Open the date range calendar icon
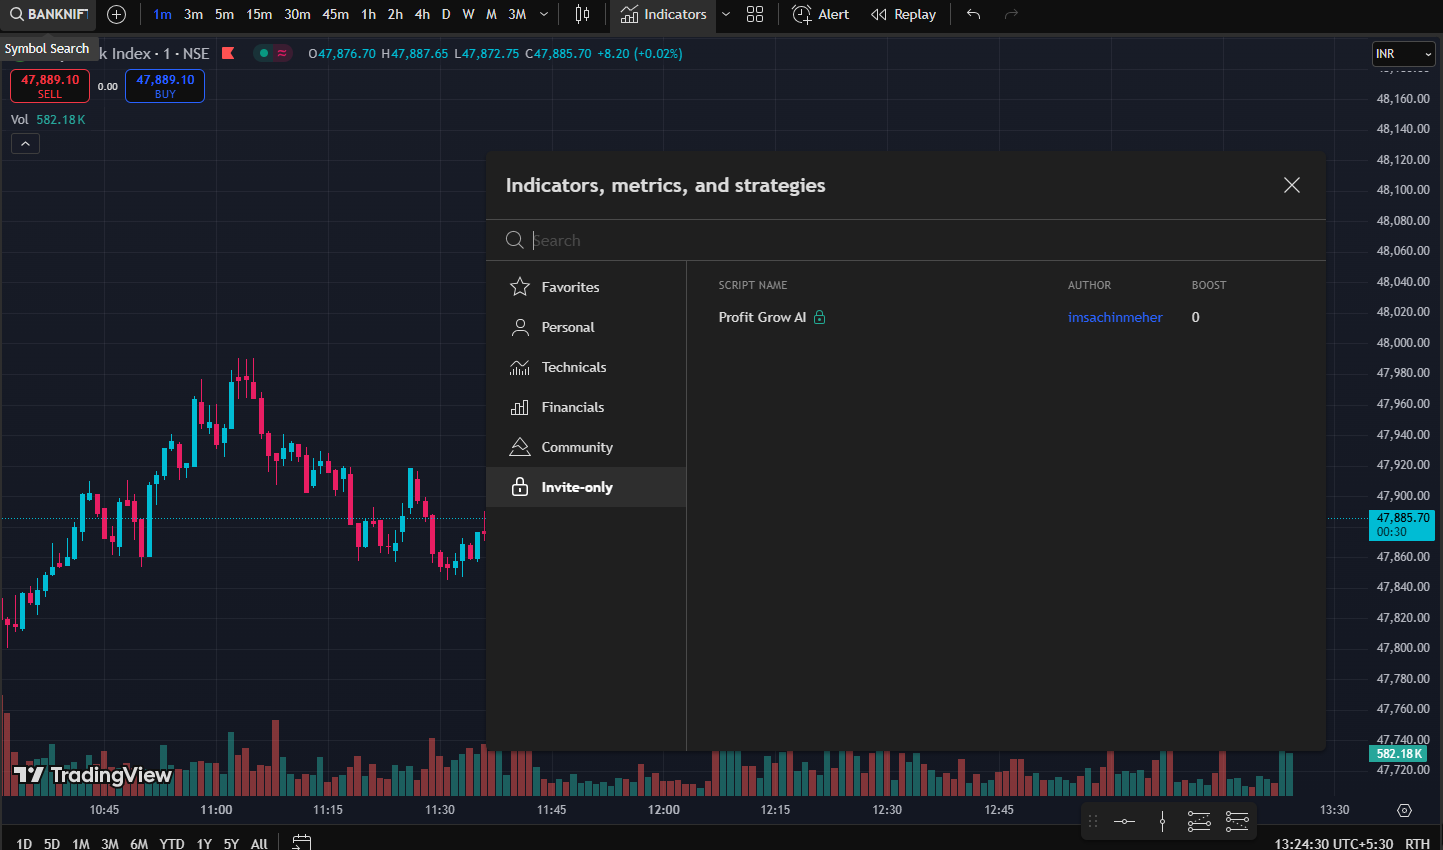 pyautogui.click(x=302, y=842)
